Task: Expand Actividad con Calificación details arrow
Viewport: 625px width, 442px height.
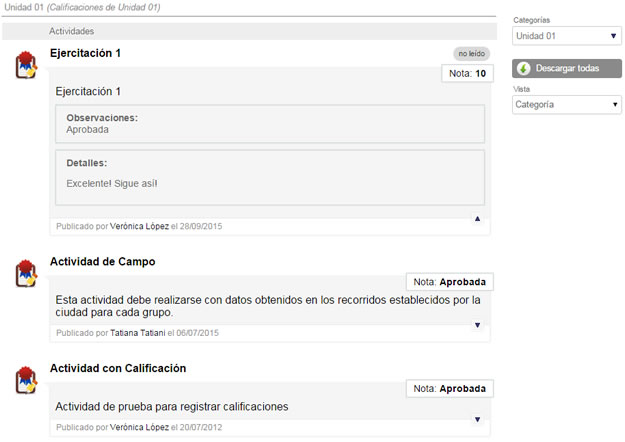Action: [x=478, y=419]
